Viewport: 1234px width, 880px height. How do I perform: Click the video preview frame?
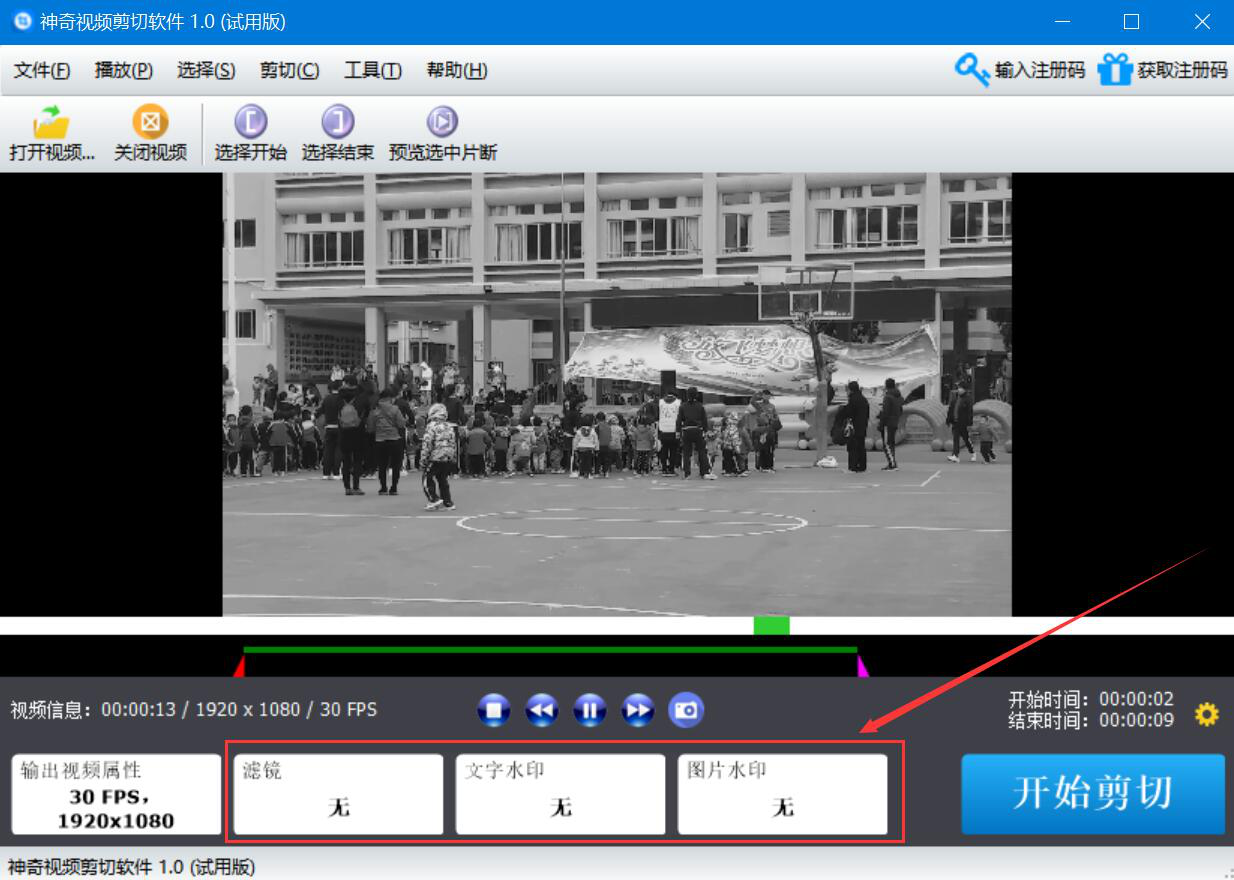click(617, 394)
